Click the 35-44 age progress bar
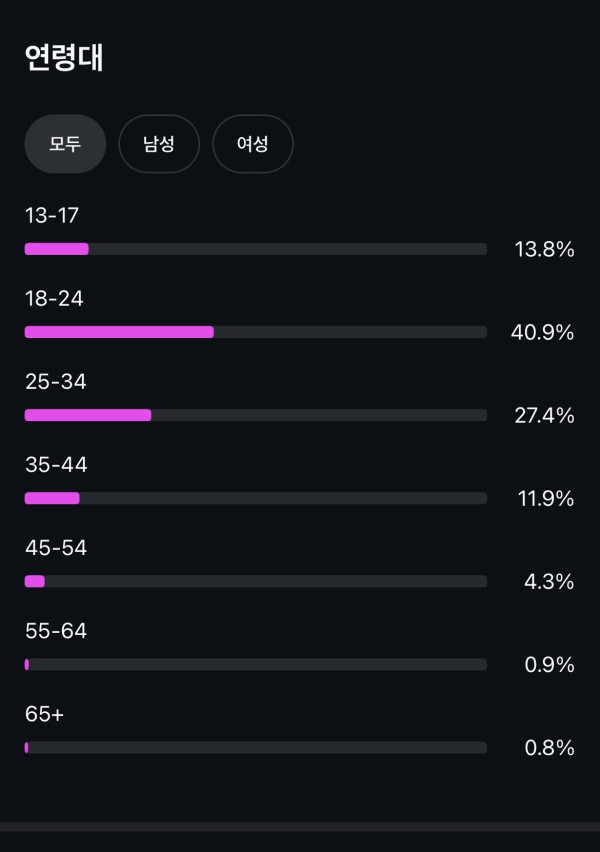 point(256,498)
